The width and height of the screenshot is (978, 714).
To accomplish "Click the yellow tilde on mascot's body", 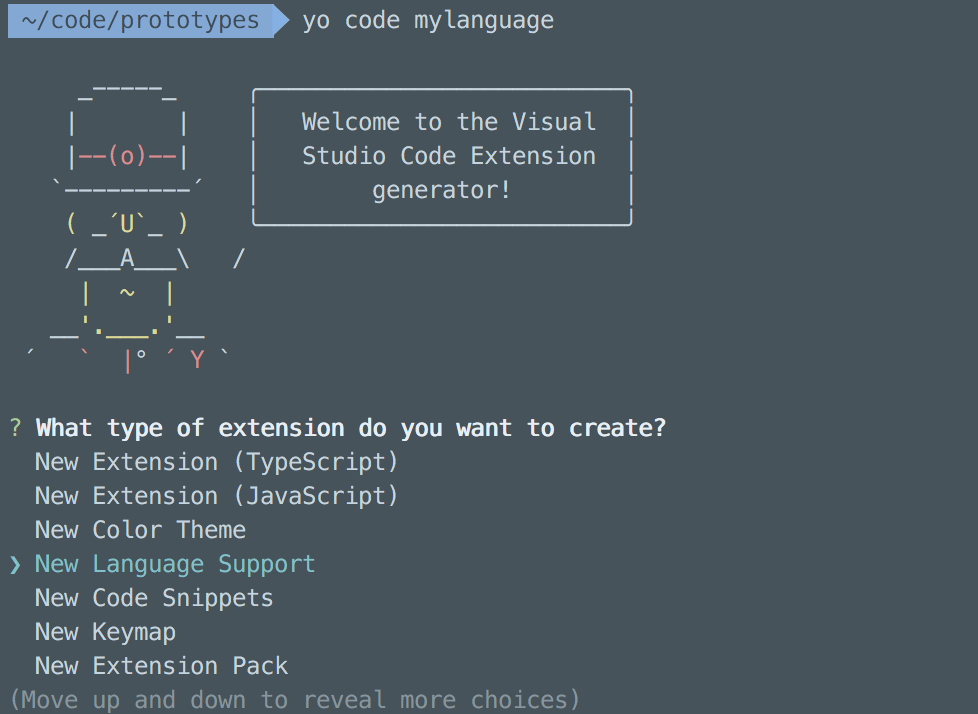I will coord(127,293).
